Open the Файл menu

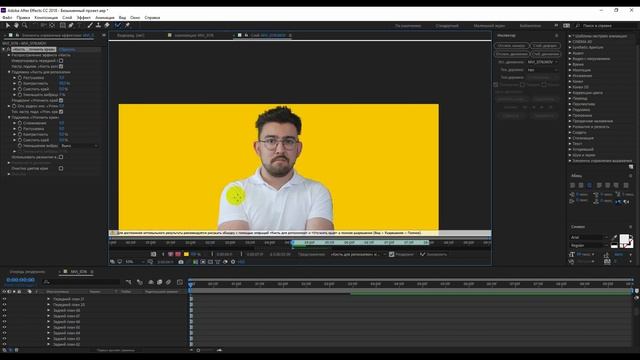[x=7, y=18]
